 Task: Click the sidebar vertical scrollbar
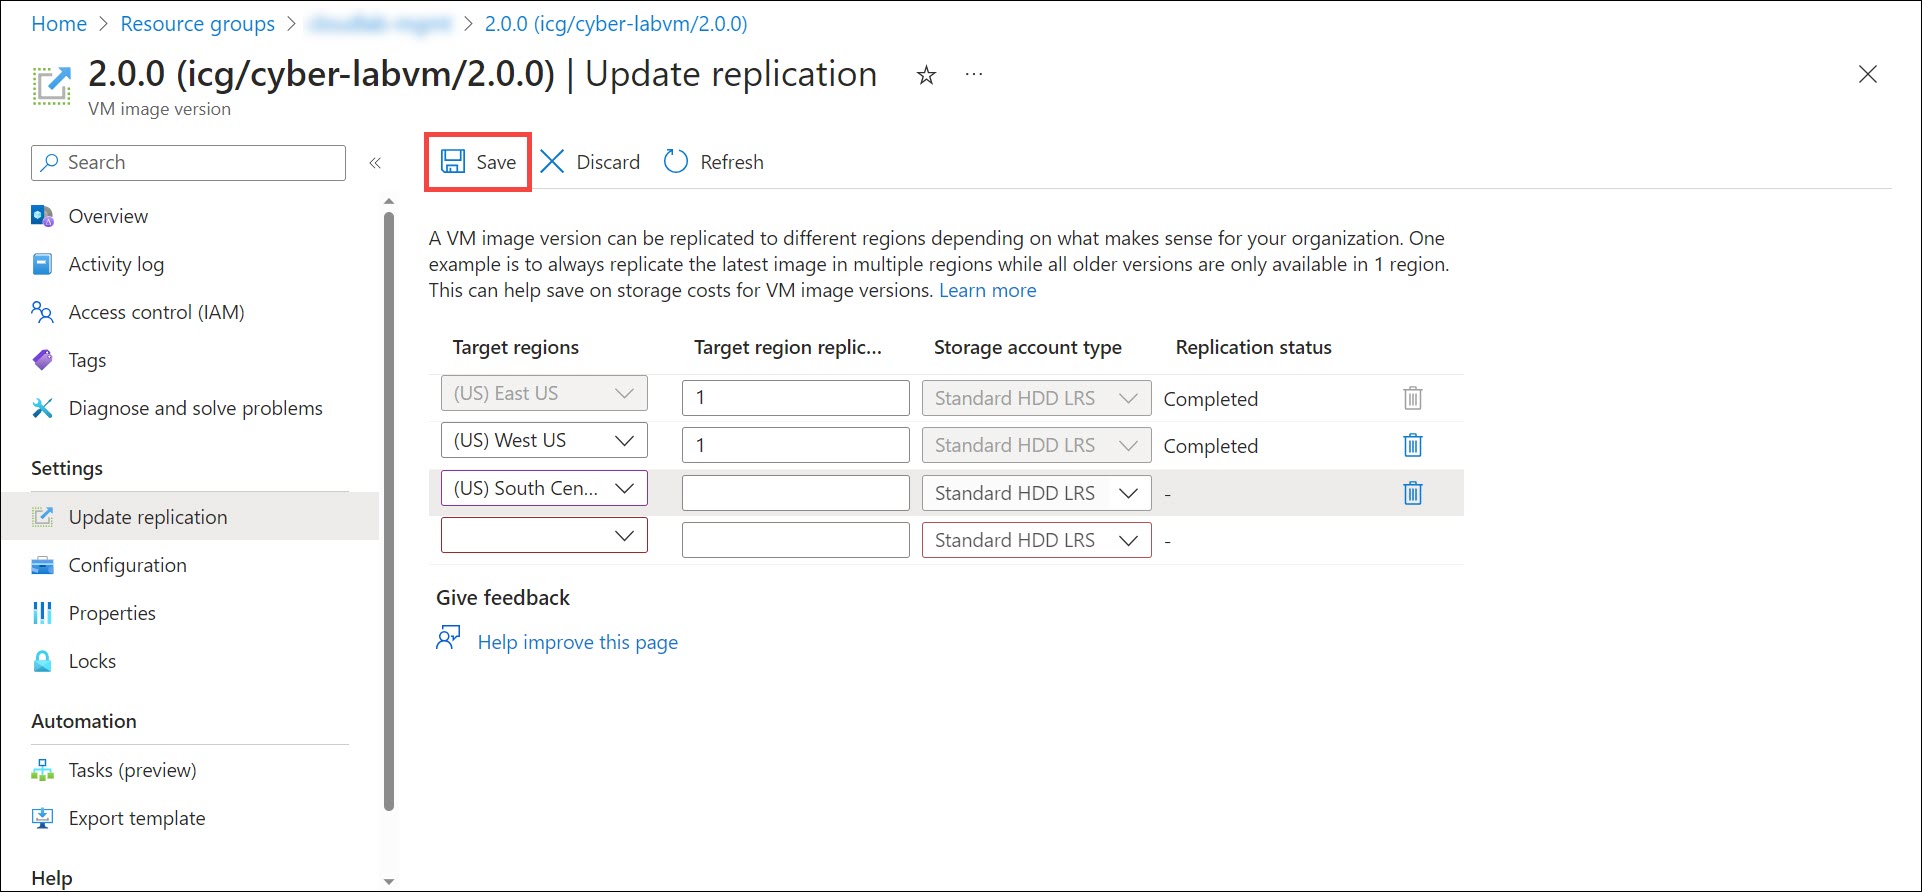click(x=389, y=510)
